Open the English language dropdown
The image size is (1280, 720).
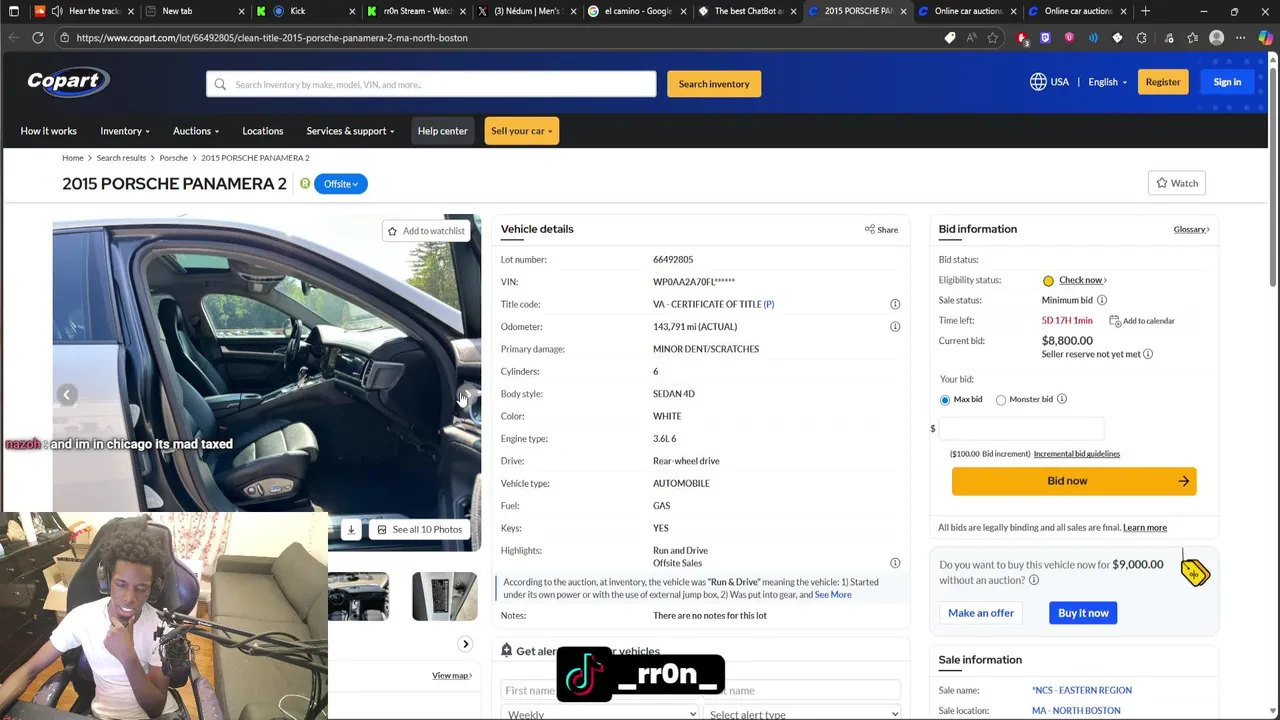[x=1108, y=82]
